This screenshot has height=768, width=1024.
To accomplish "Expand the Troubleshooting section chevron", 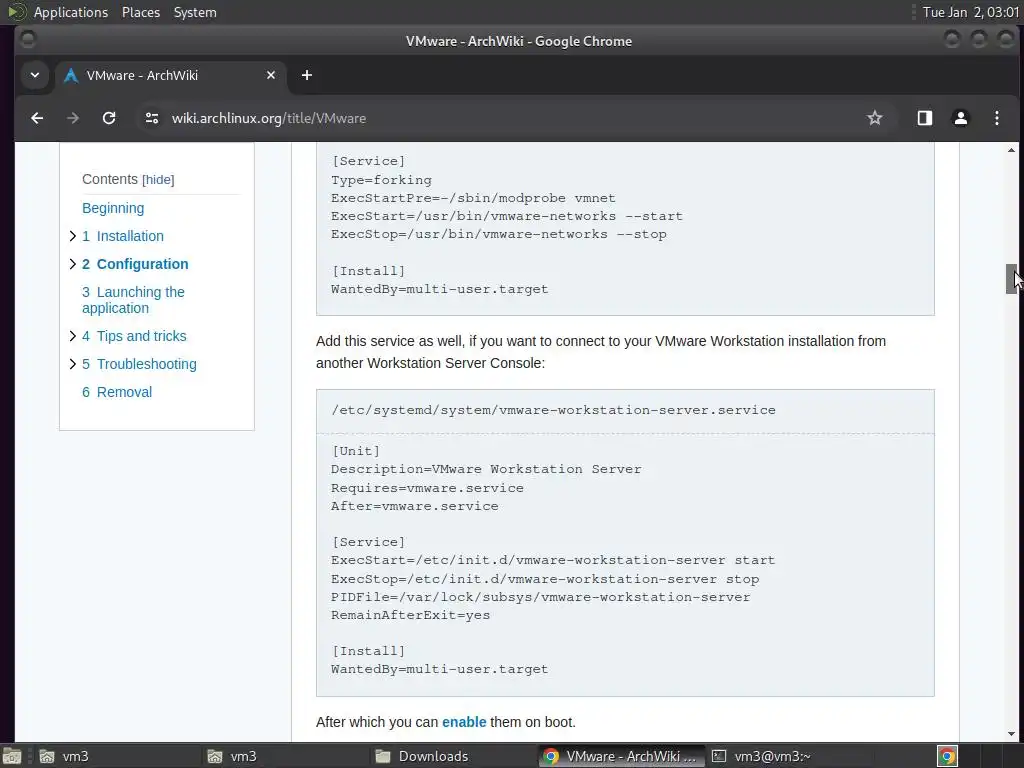I will point(72,364).
